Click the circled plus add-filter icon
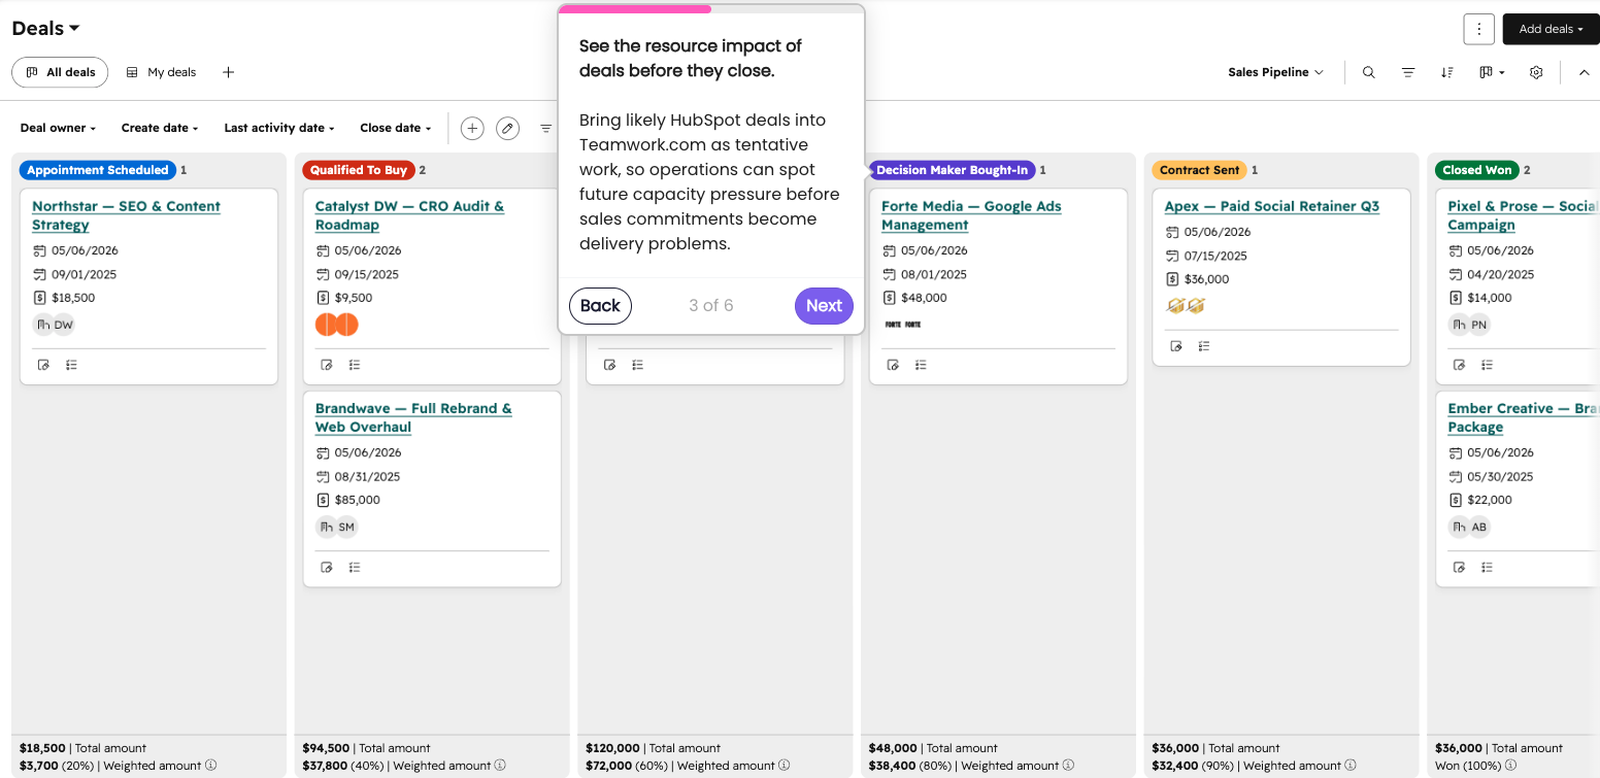The height and width of the screenshot is (778, 1600). (472, 128)
